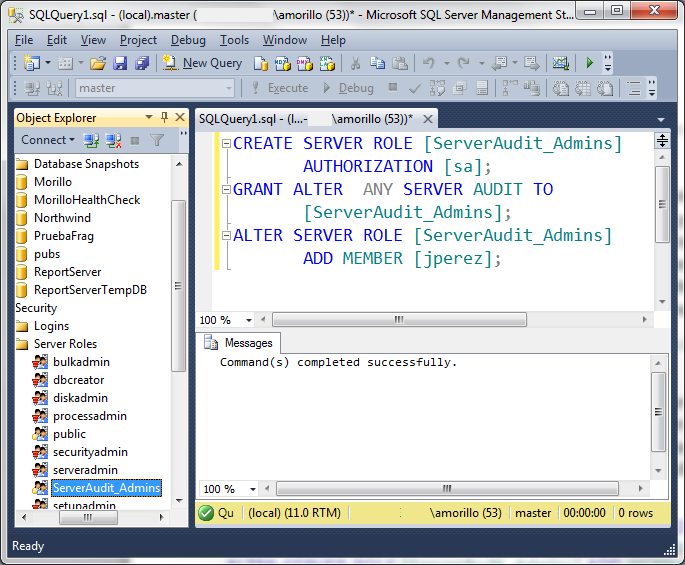Click Display Estimated Execution Plan icon

[437, 88]
